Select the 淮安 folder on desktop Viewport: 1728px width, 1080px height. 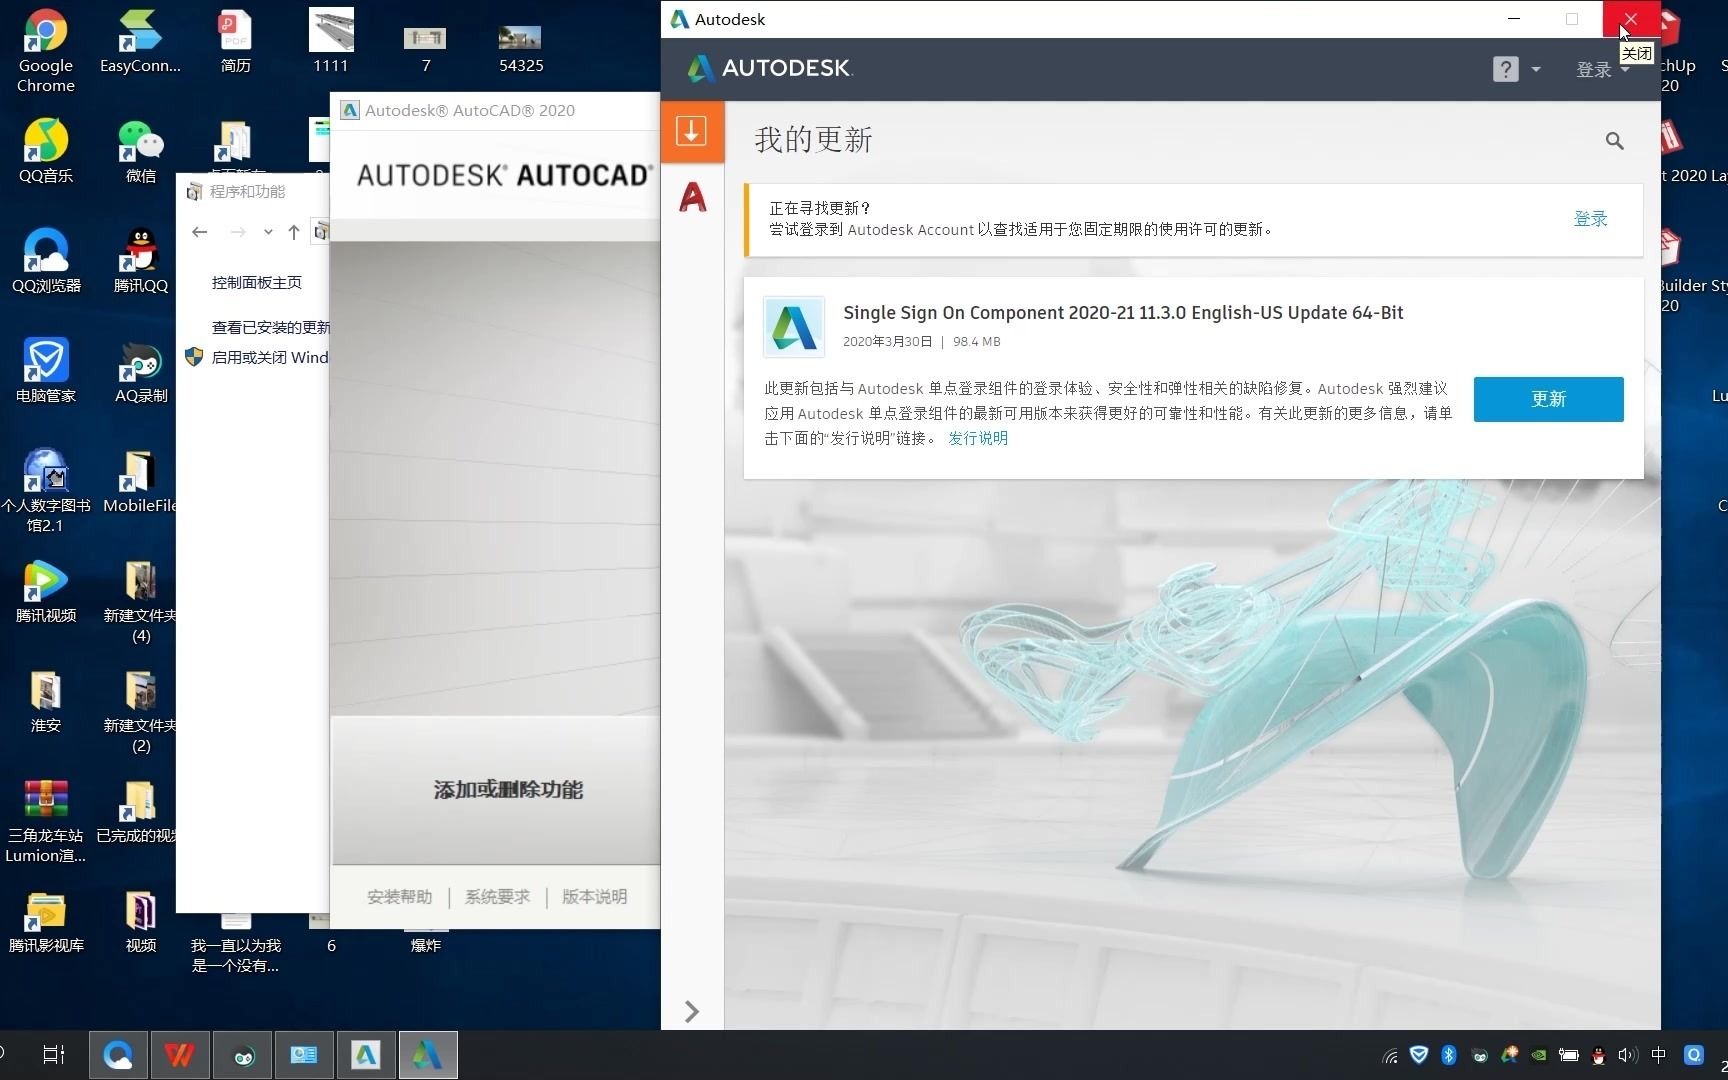46,702
